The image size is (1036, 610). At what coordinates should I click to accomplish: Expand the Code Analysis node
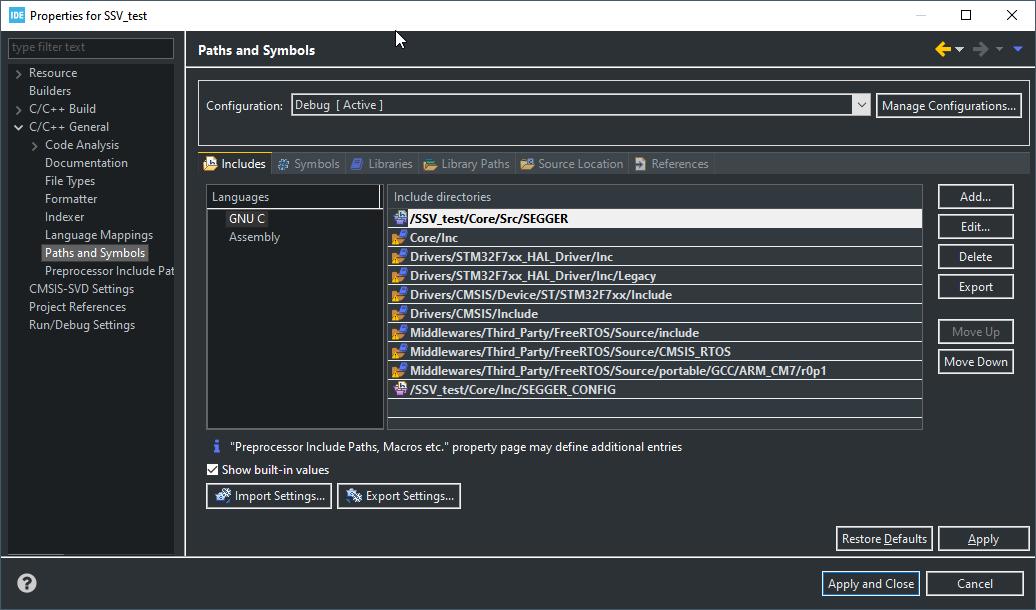pyautogui.click(x=35, y=145)
